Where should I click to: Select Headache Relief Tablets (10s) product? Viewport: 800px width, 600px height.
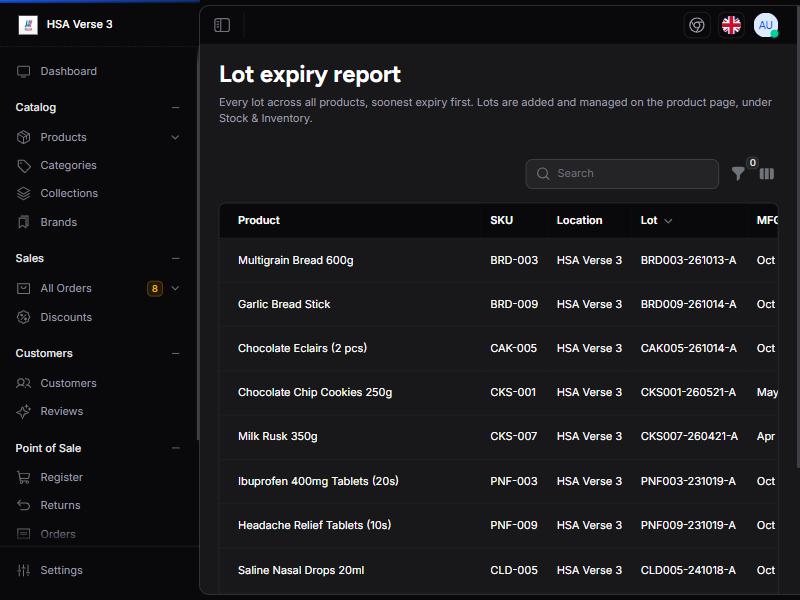[314, 525]
